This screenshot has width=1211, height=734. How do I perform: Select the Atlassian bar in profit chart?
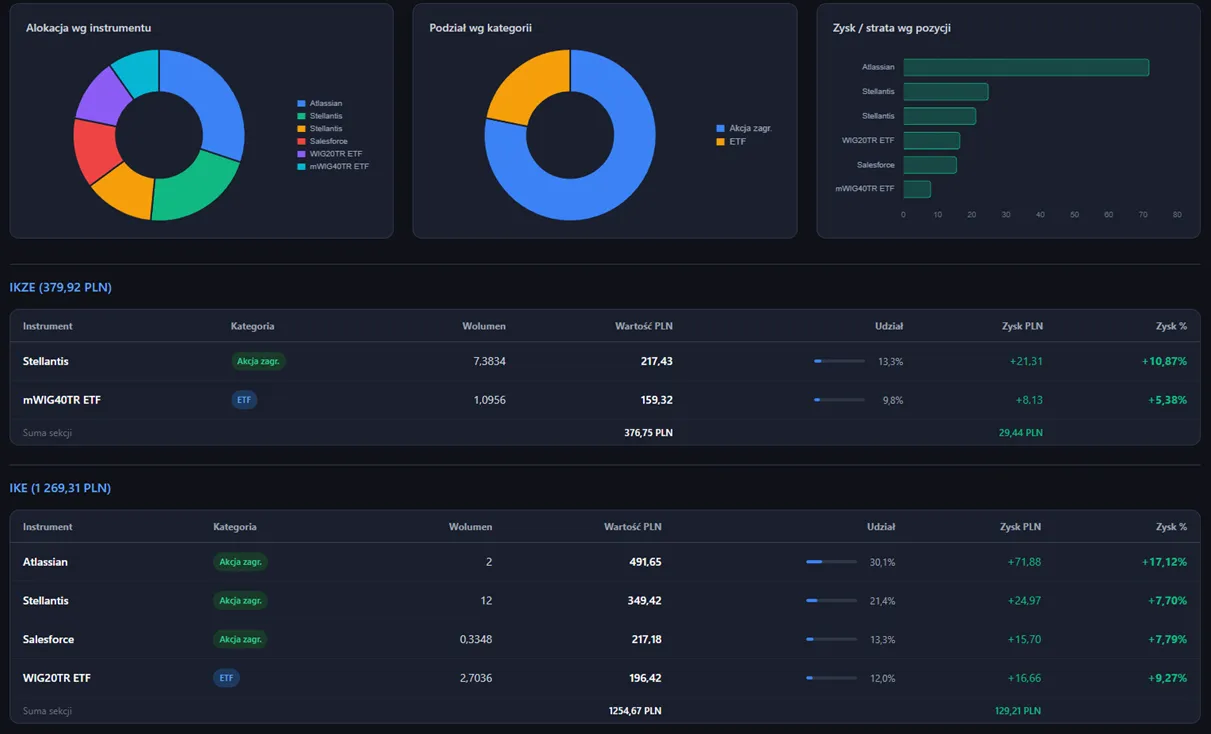(x=1026, y=67)
